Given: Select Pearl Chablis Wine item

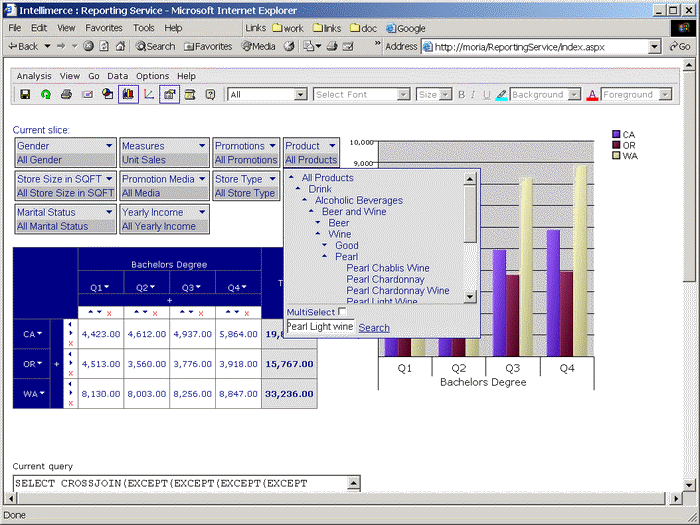Looking at the screenshot, I should click(x=388, y=268).
